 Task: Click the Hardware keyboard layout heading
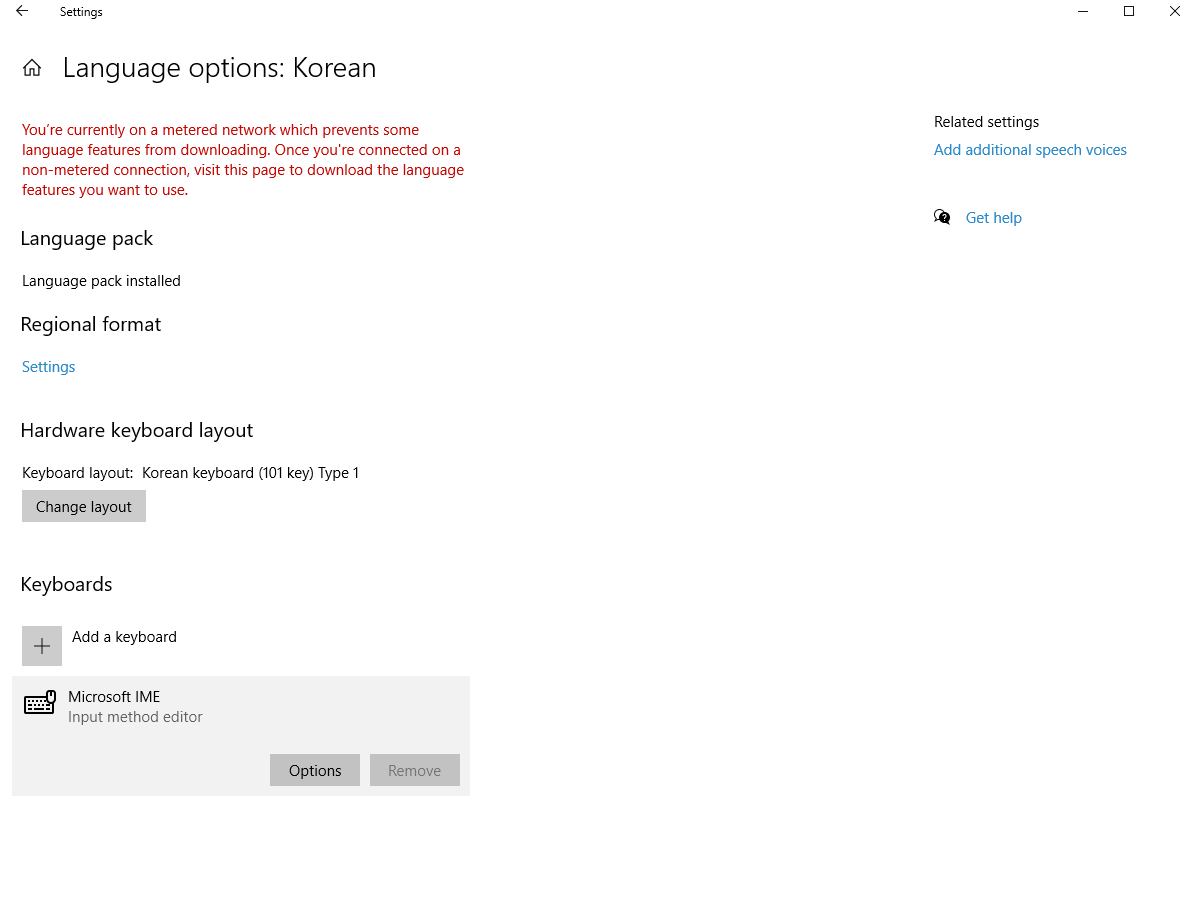pyautogui.click(x=136, y=430)
